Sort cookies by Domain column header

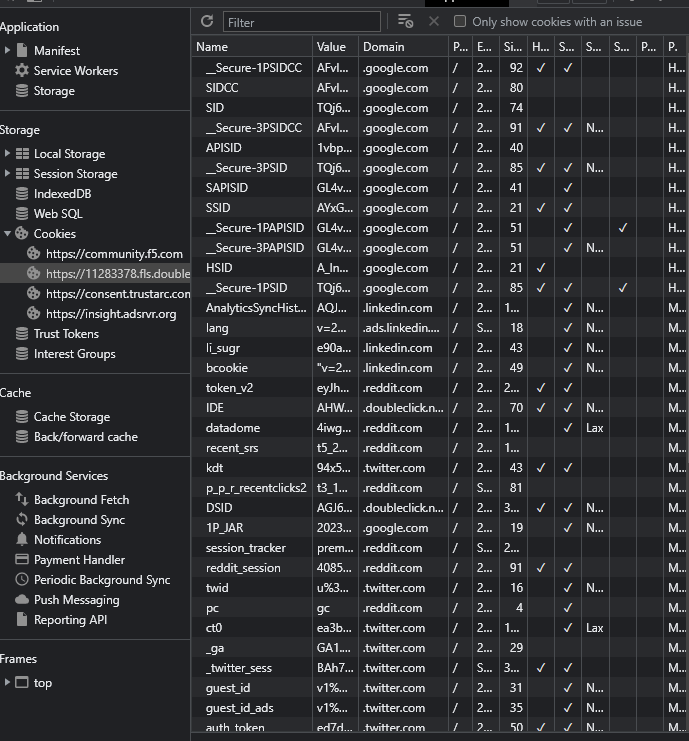point(402,47)
